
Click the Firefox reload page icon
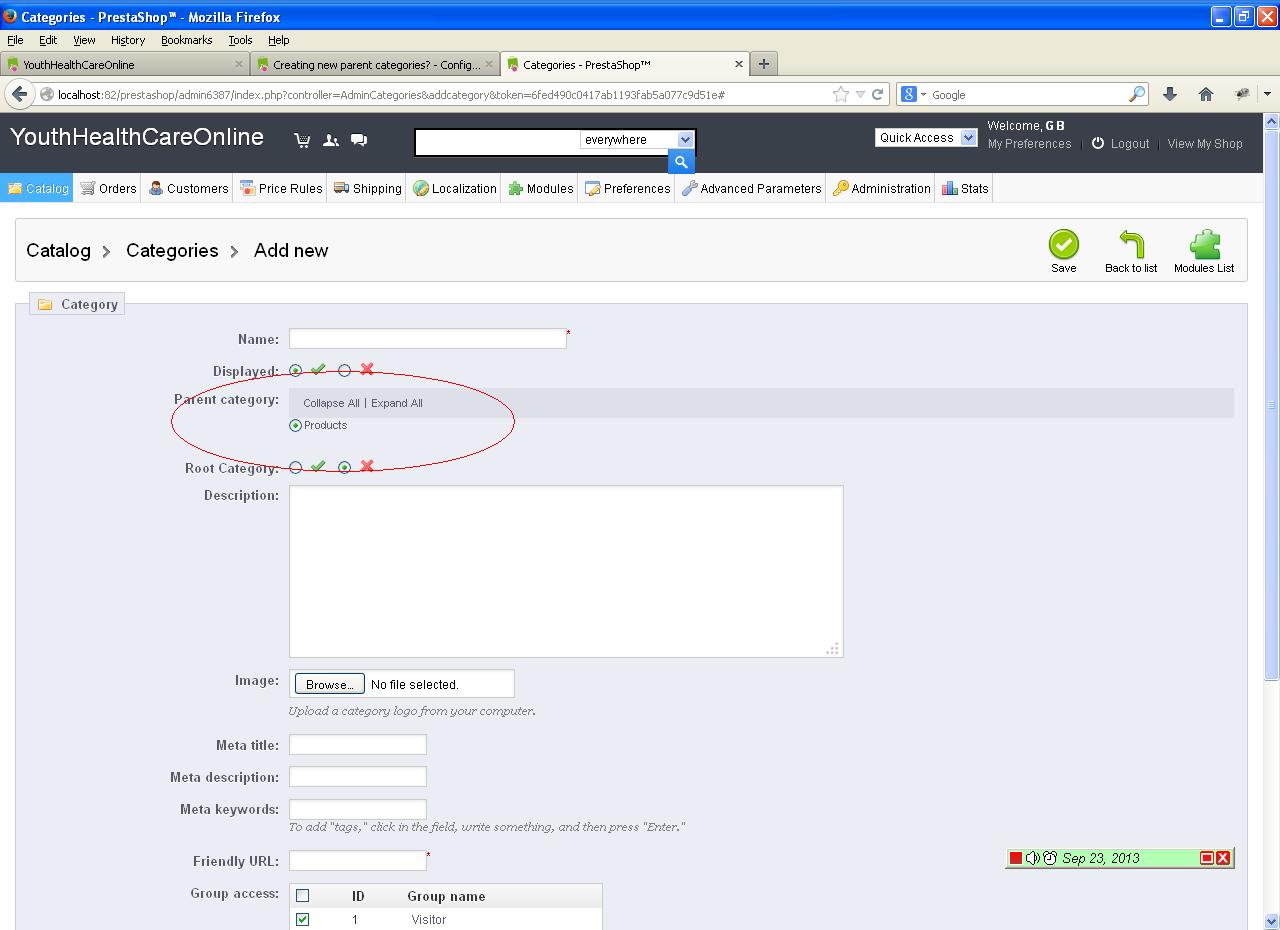coord(877,94)
